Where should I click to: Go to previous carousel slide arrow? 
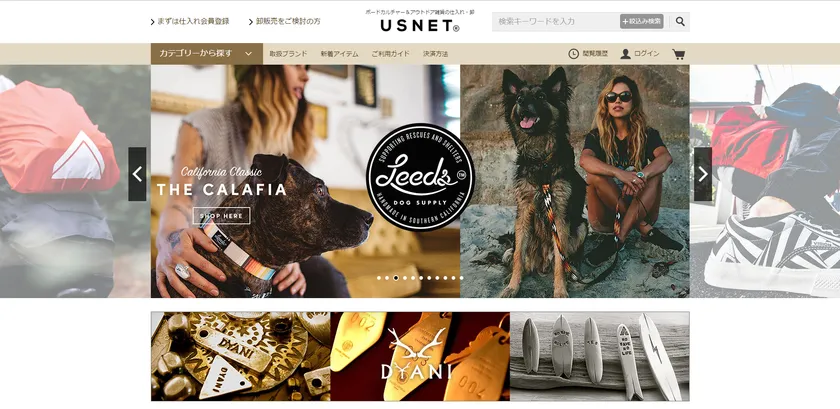137,174
